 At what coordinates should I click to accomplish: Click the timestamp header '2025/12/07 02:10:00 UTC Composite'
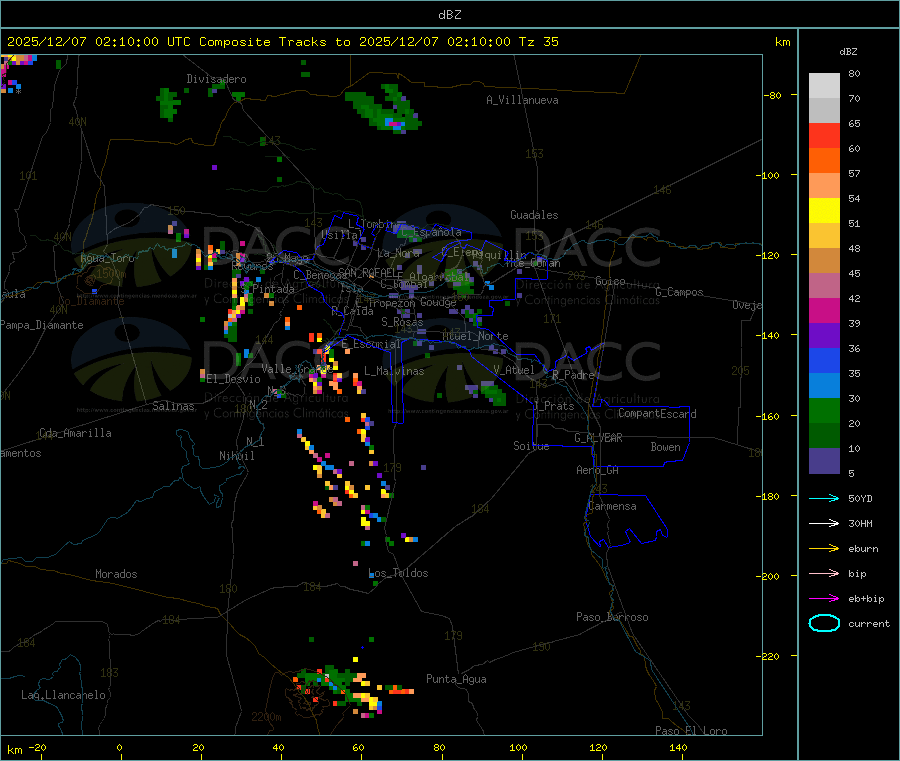(139, 42)
